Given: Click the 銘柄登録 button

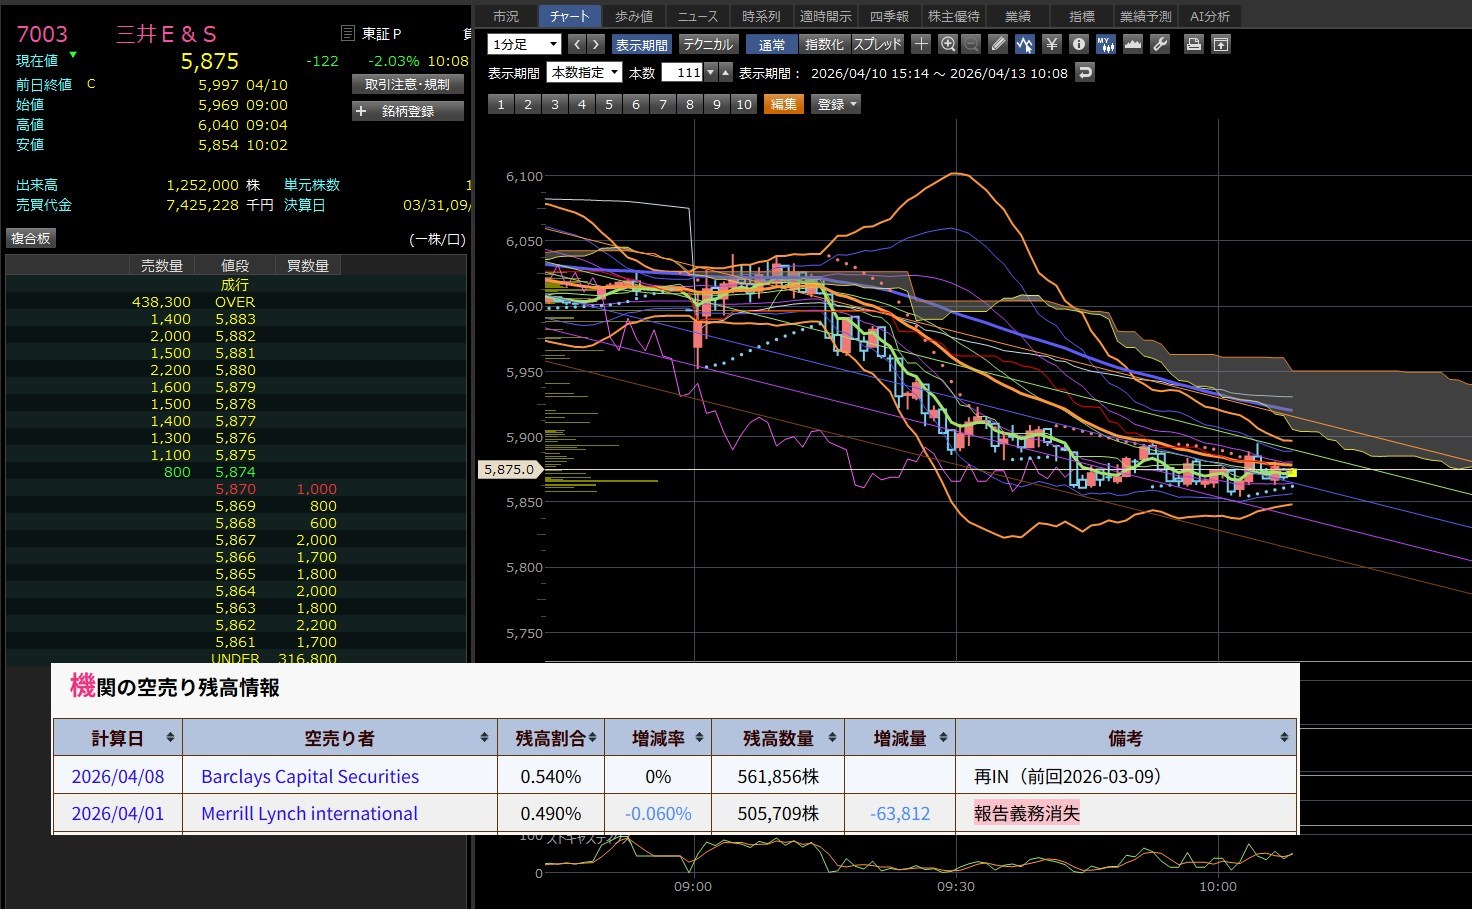Looking at the screenshot, I should point(408,111).
